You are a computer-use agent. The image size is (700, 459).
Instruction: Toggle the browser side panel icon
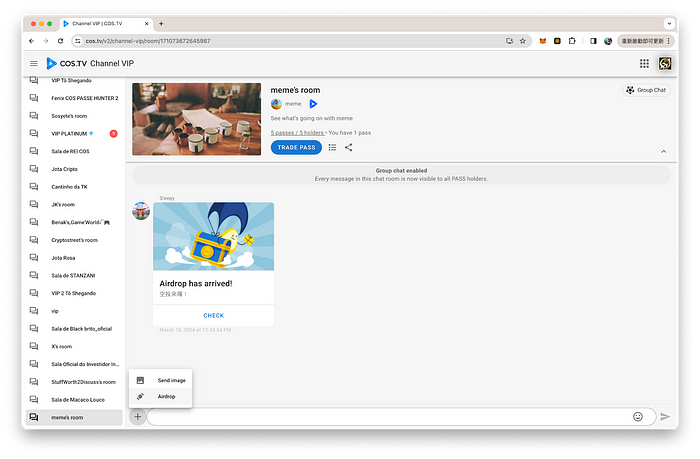(593, 41)
